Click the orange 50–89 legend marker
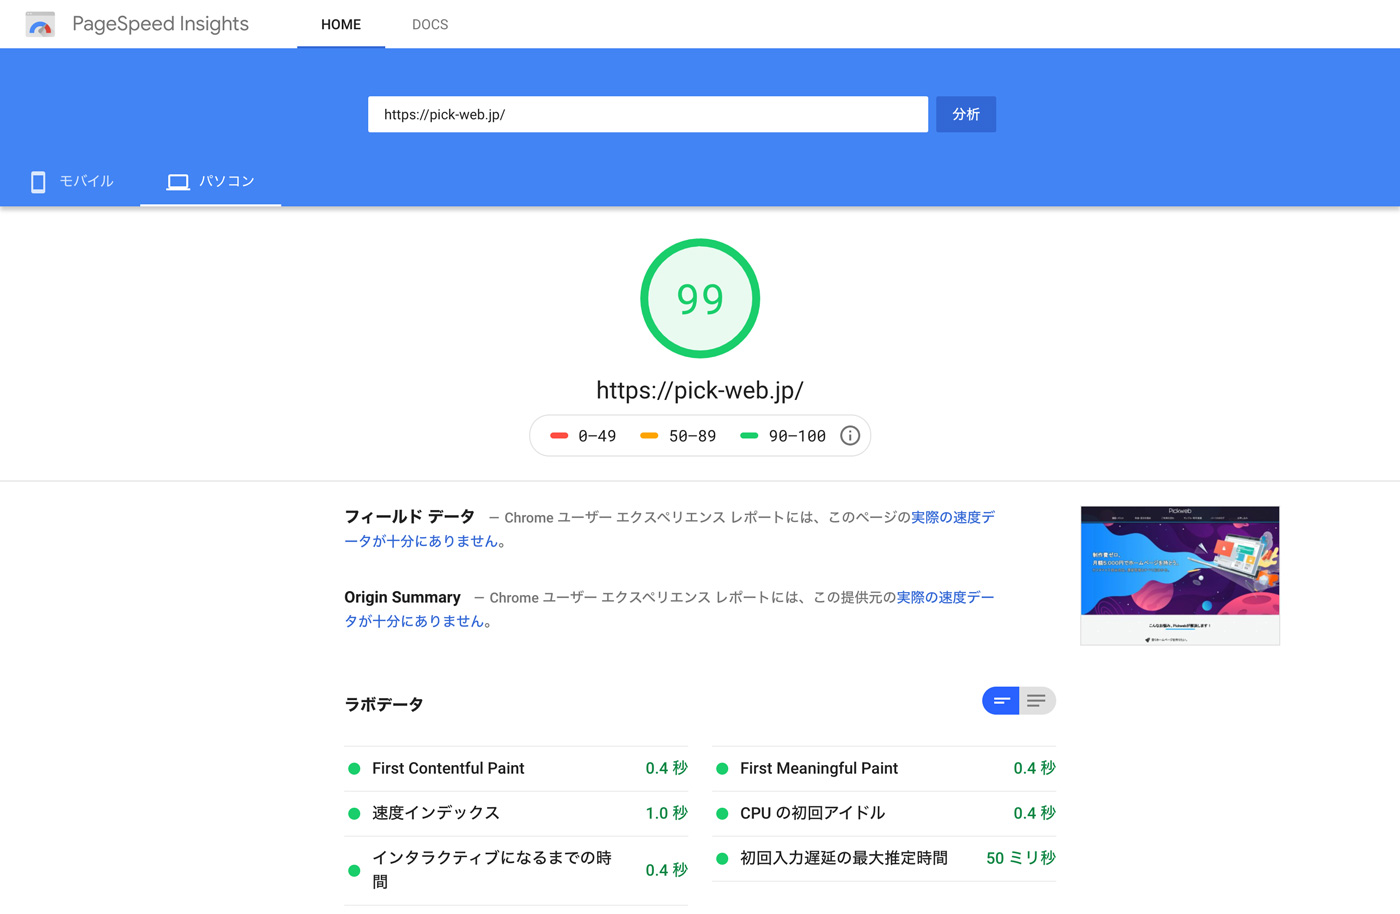The image size is (1400, 914). (649, 436)
